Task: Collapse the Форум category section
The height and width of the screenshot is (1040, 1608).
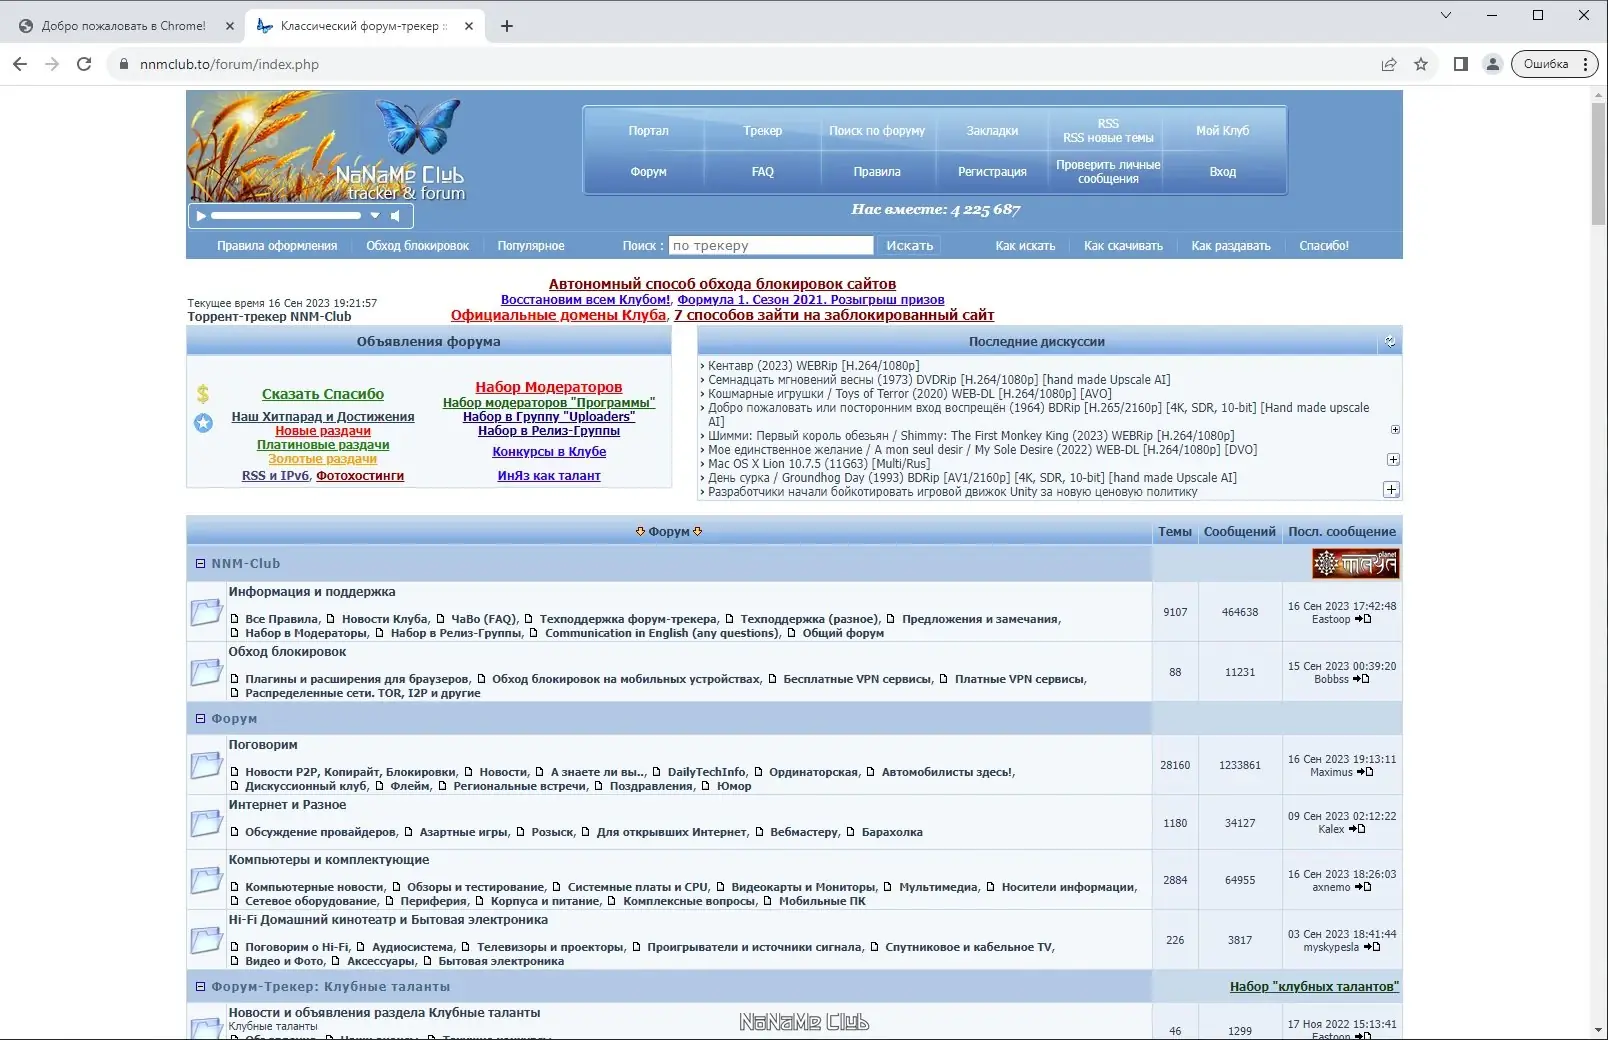Action: [200, 718]
